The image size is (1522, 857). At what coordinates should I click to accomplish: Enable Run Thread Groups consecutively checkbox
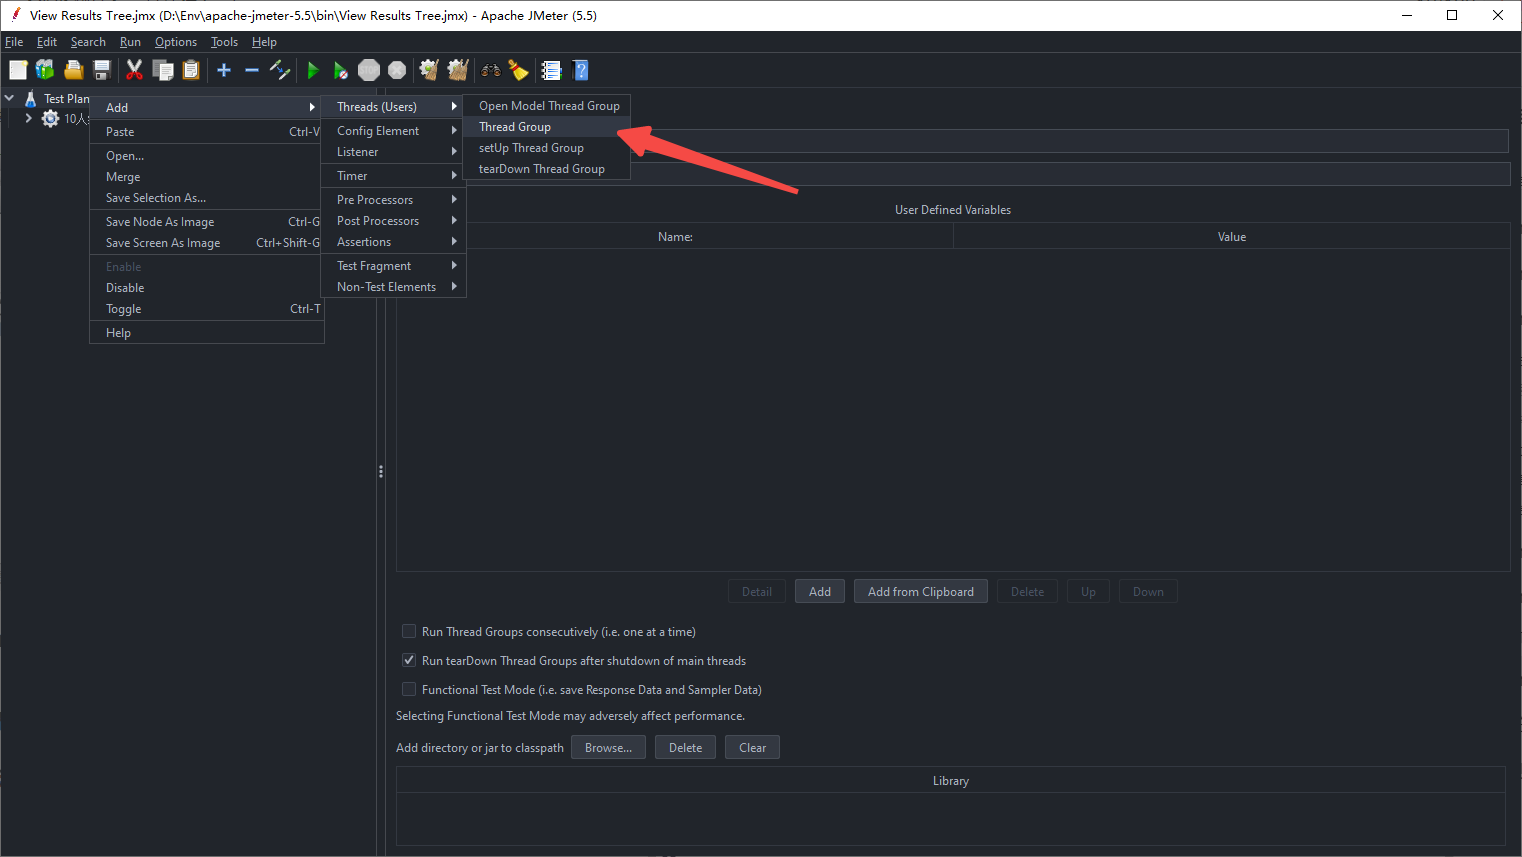coord(409,631)
